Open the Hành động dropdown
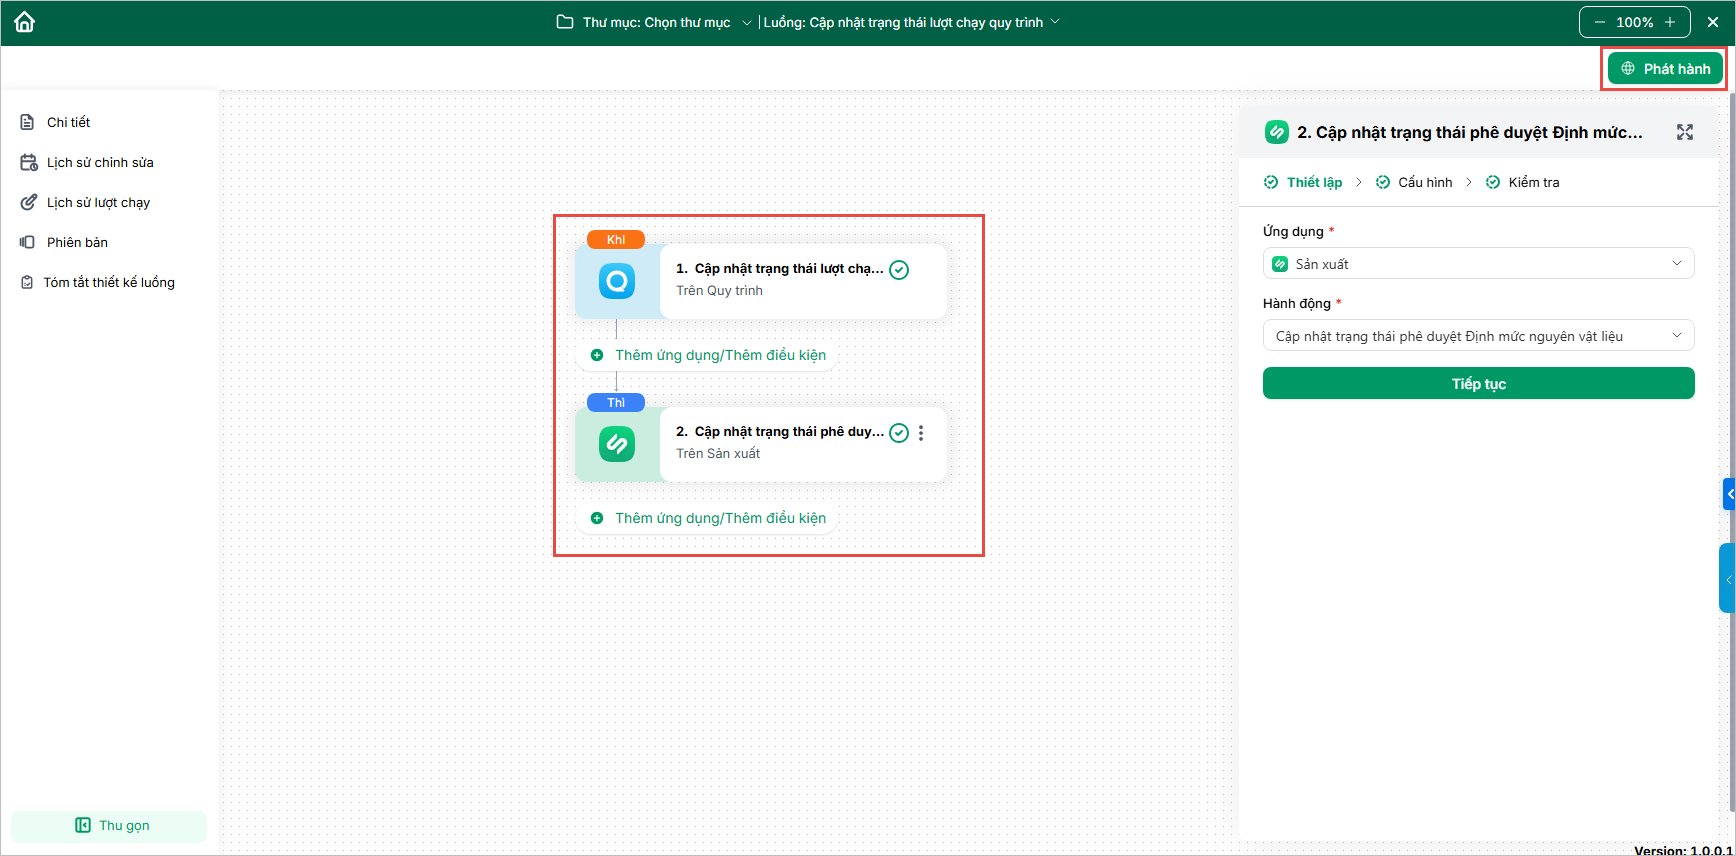1736x856 pixels. coord(1478,336)
